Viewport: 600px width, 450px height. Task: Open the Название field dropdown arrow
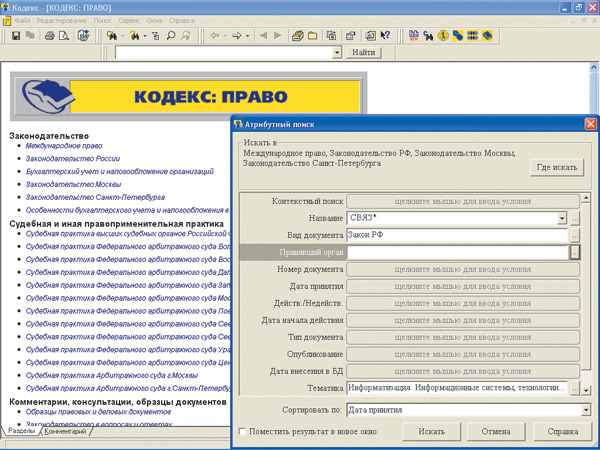point(561,218)
